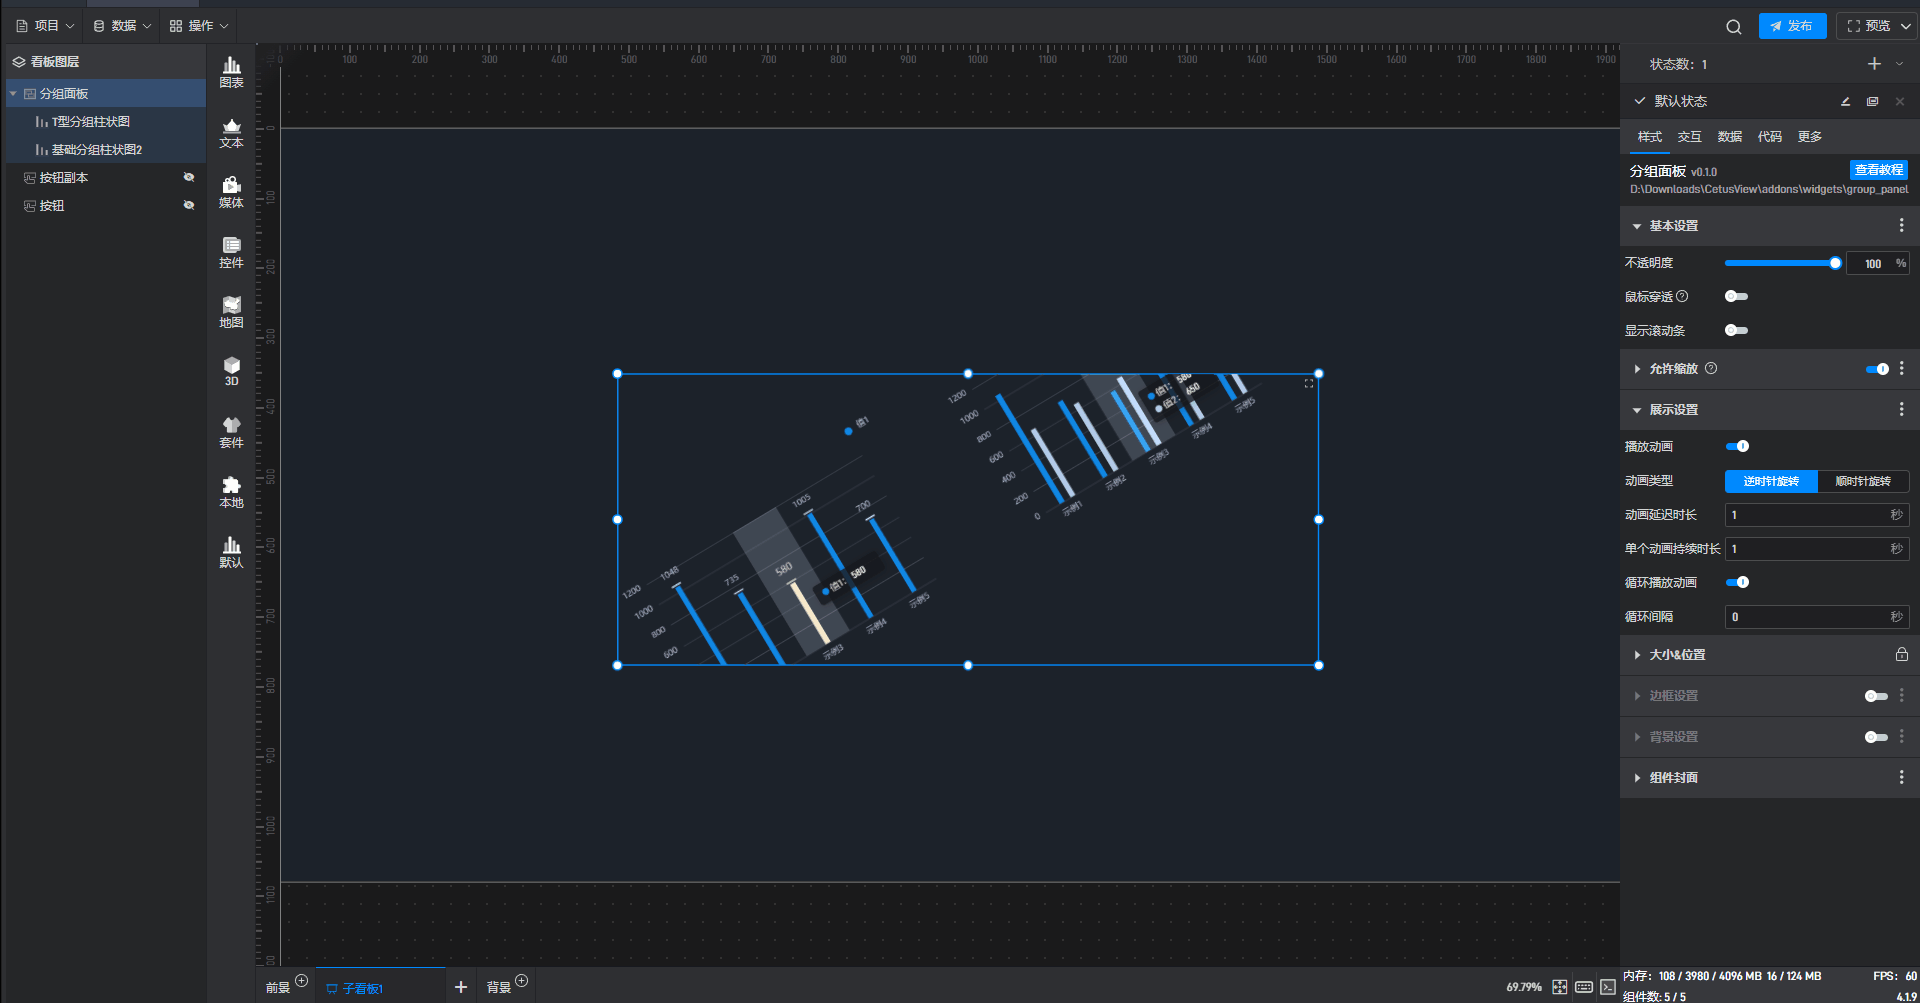Toggle the 鼠标穿透 switch

coord(1737,296)
